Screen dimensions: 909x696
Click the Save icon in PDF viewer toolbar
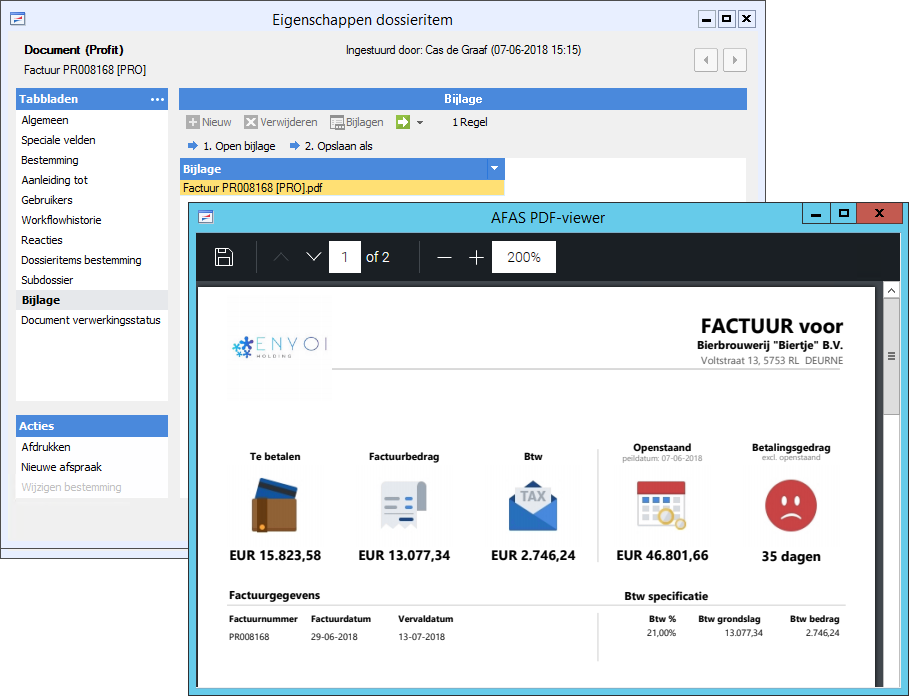tap(224, 257)
